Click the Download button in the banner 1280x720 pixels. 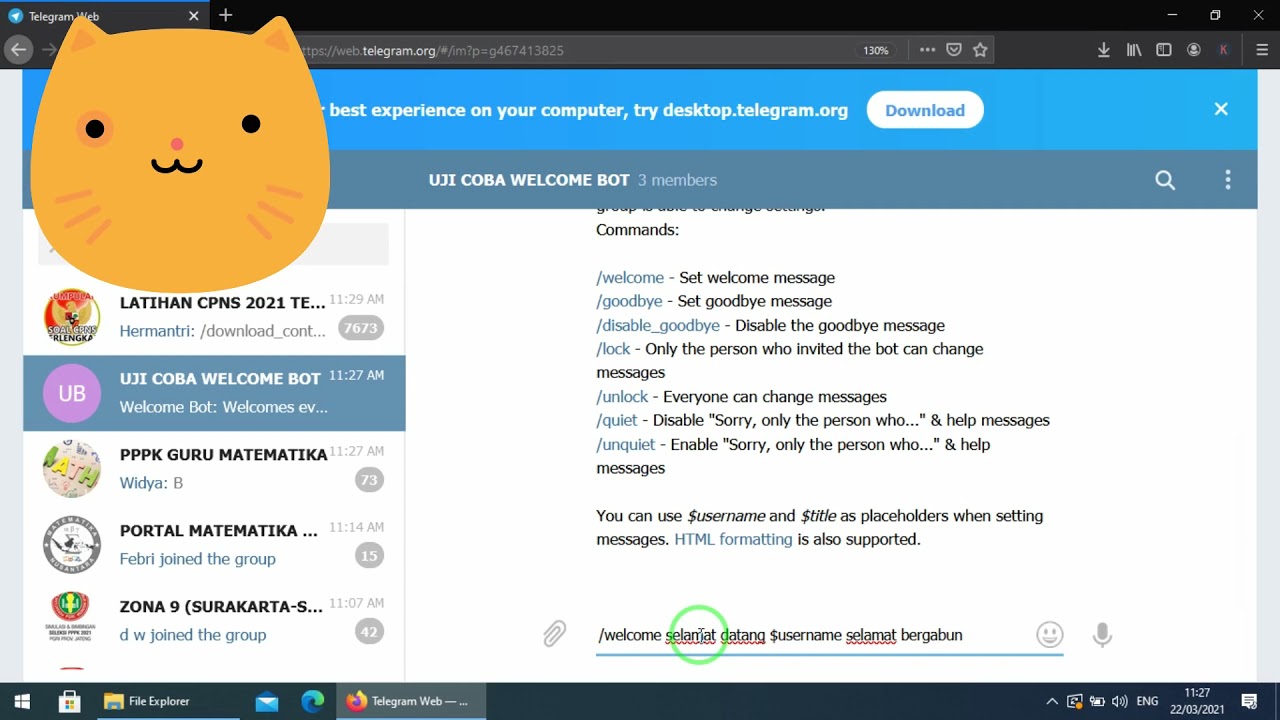point(925,110)
